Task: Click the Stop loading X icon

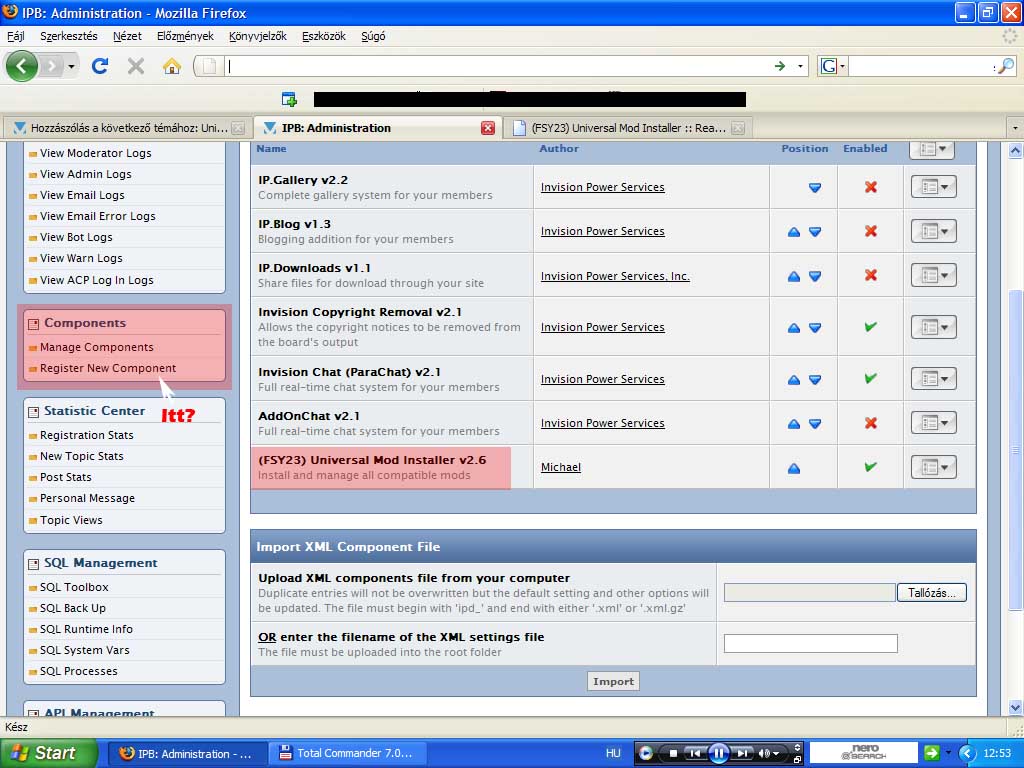Action: (x=136, y=66)
